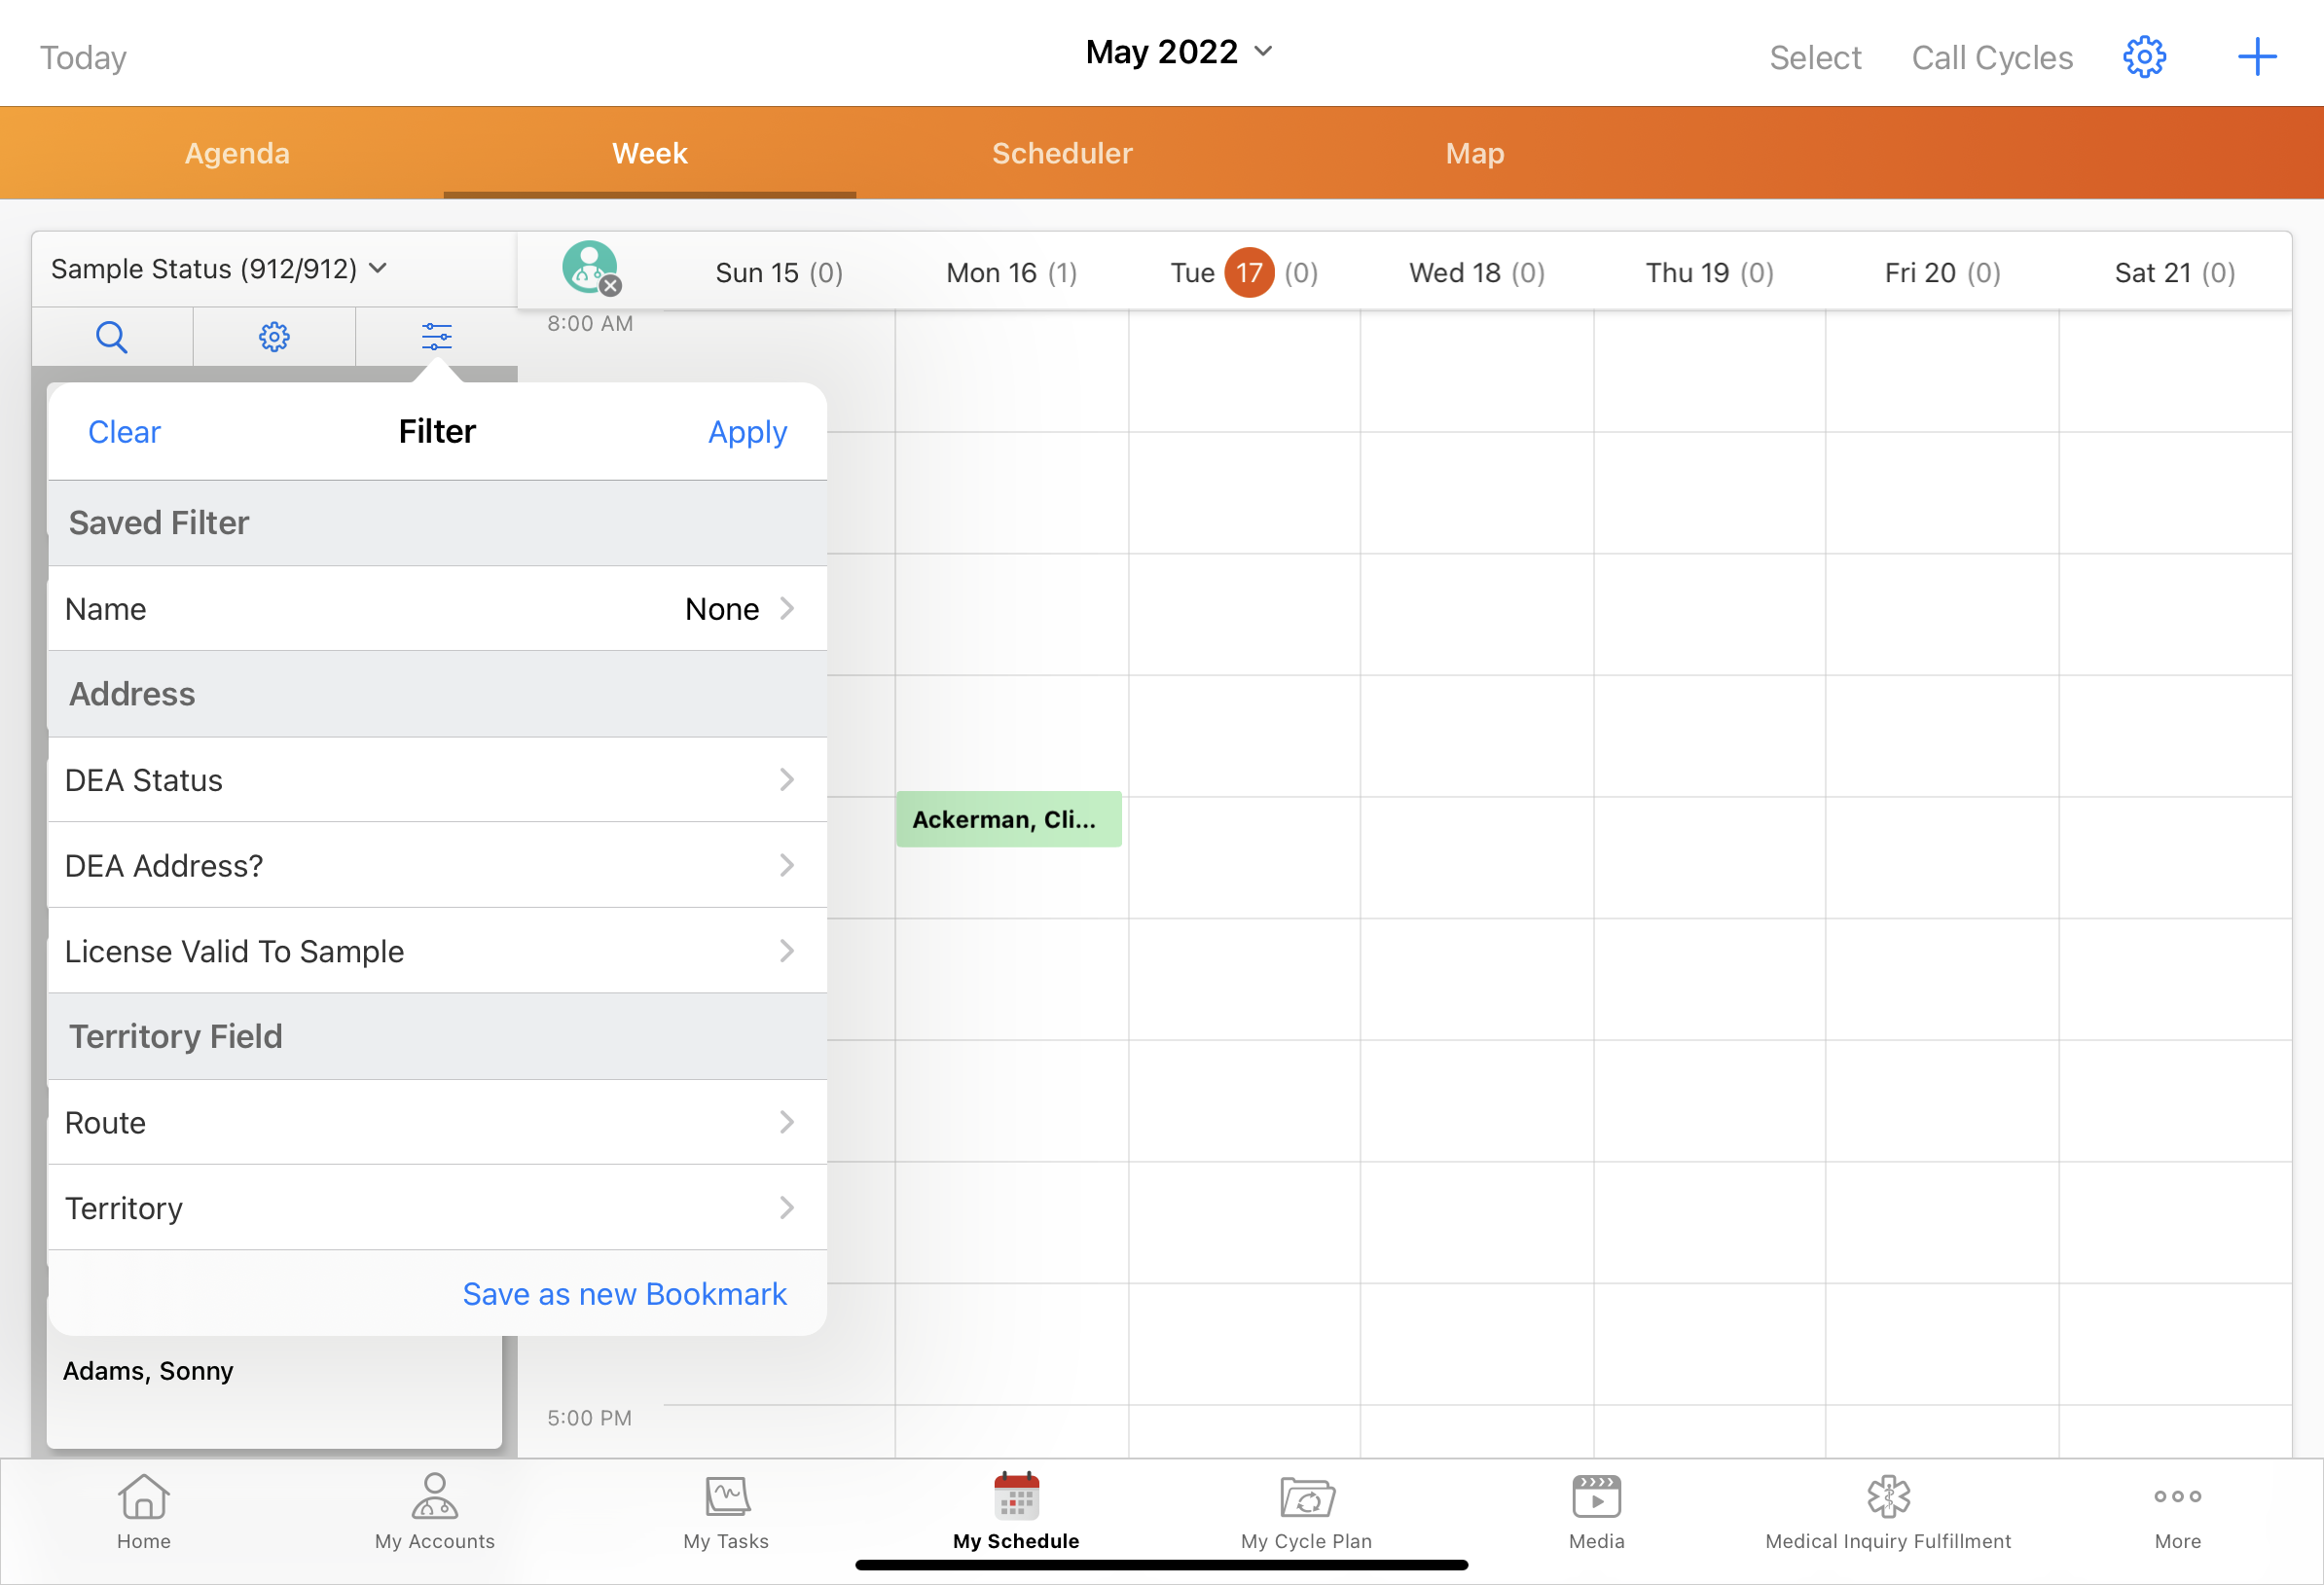Image resolution: width=2324 pixels, height=1585 pixels.
Task: Go to Home in bottom bar
Action: (143, 1511)
